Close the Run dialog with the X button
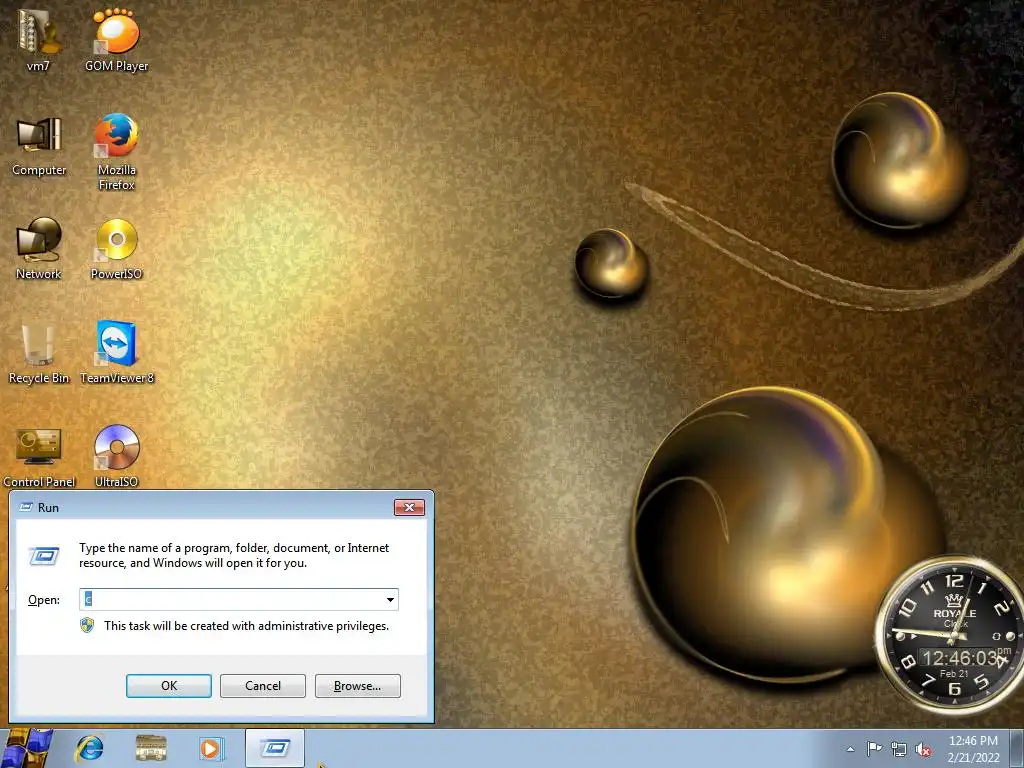This screenshot has height=768, width=1024. (409, 507)
